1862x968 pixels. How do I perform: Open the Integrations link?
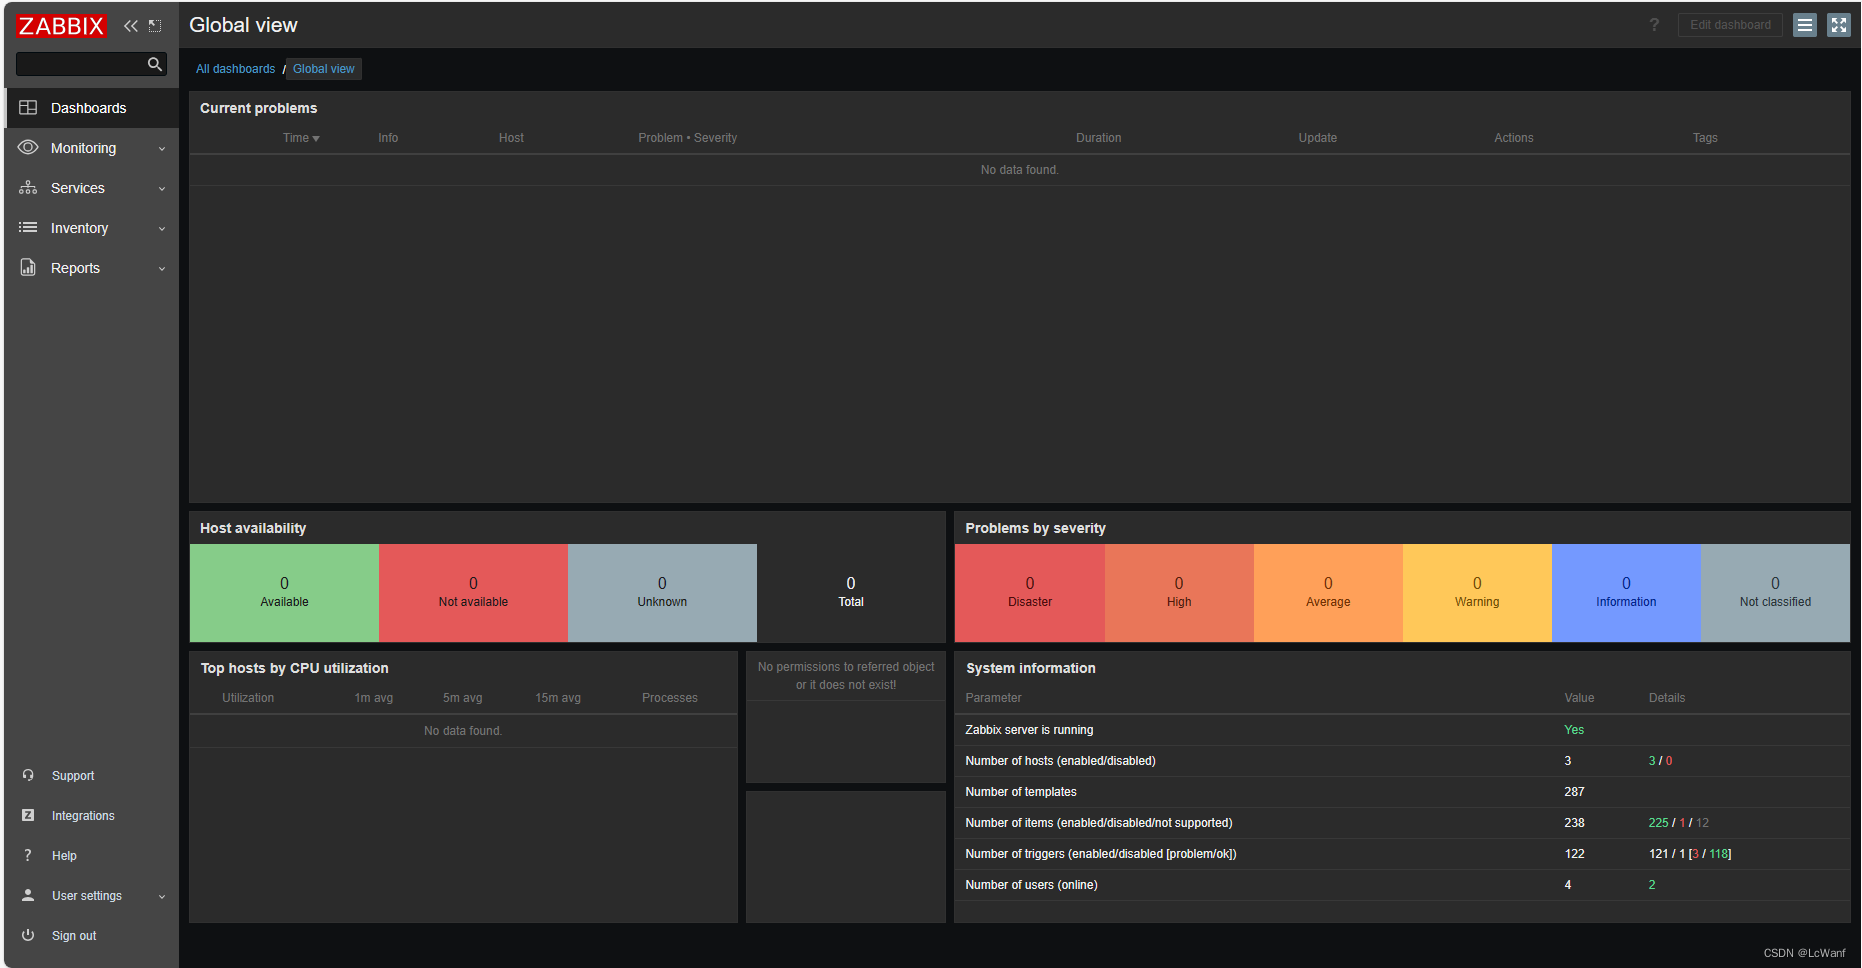(83, 816)
